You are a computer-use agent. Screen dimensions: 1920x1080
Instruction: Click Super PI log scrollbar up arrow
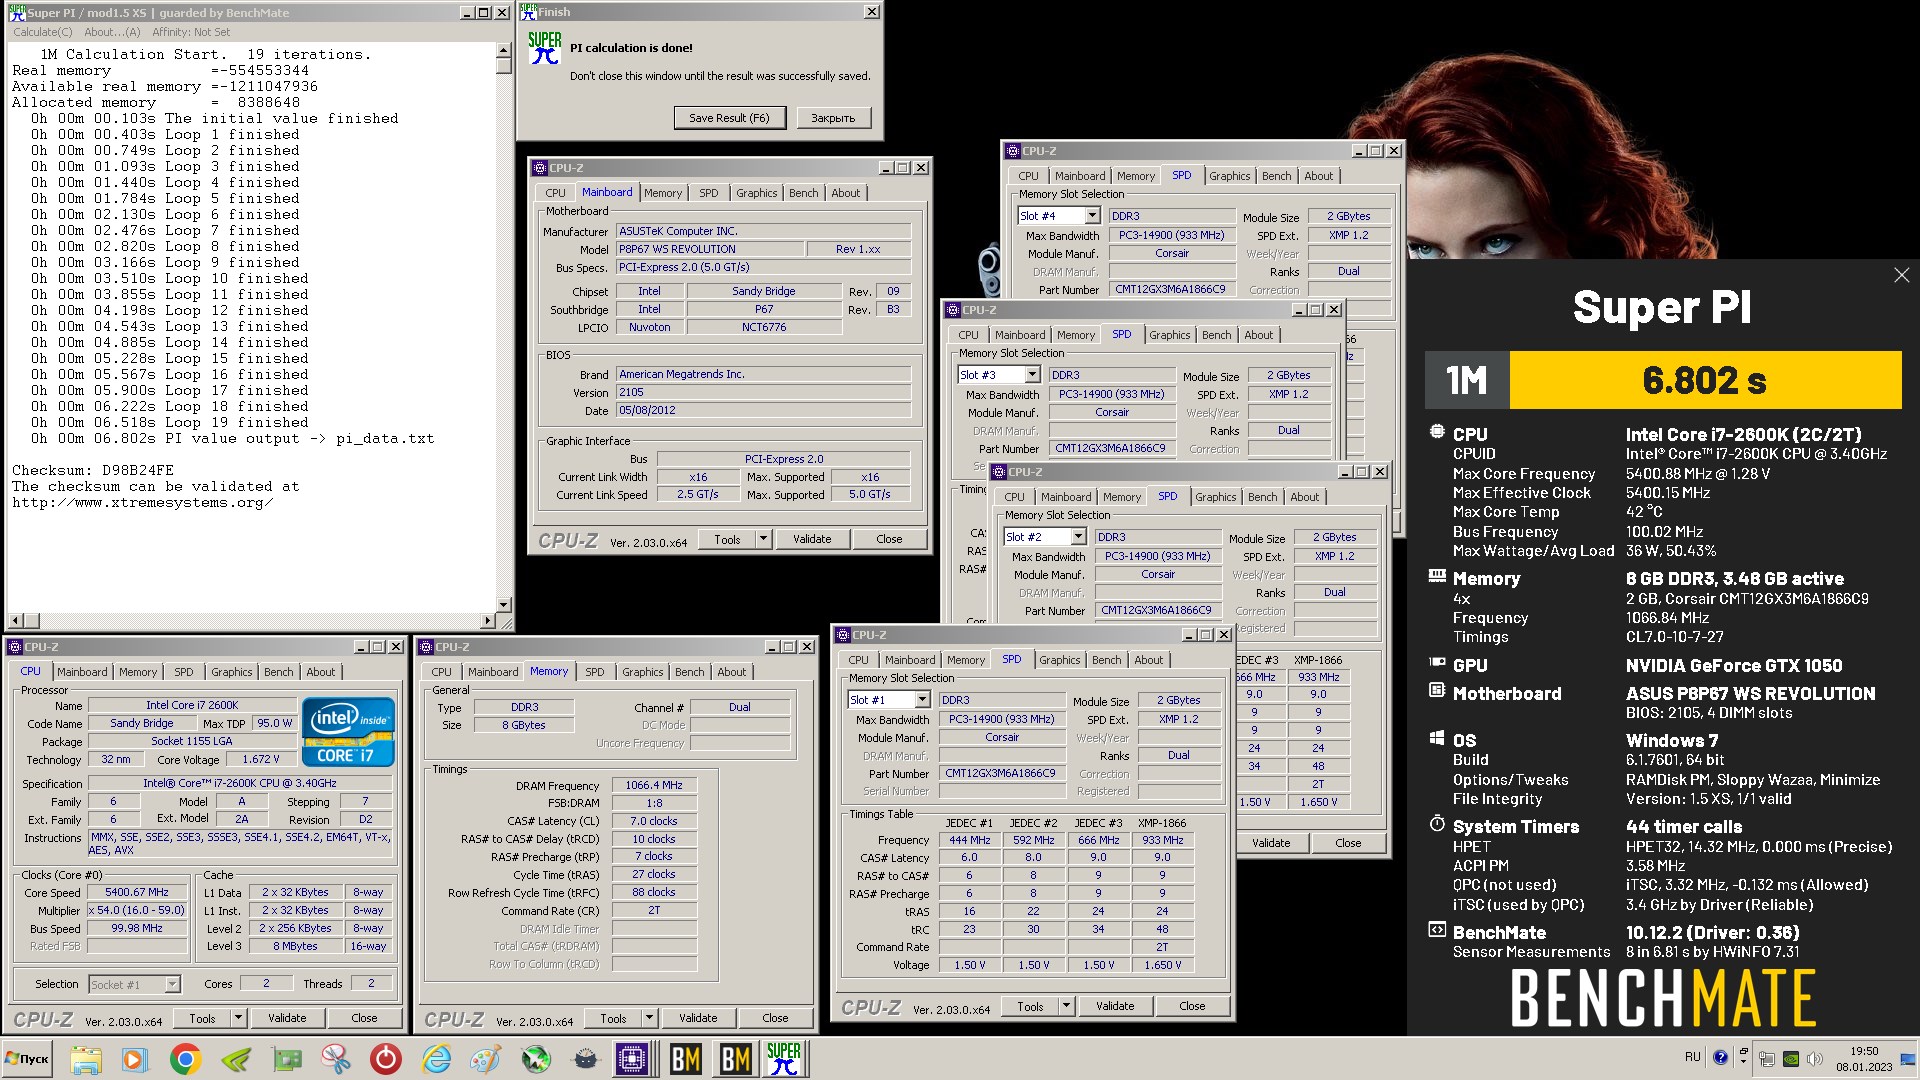[x=504, y=50]
